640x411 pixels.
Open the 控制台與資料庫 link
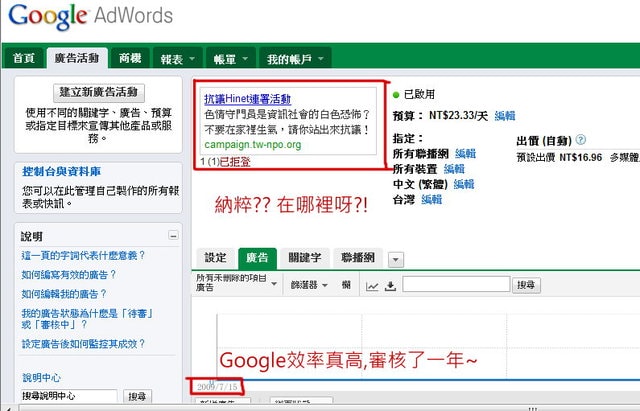(x=62, y=171)
